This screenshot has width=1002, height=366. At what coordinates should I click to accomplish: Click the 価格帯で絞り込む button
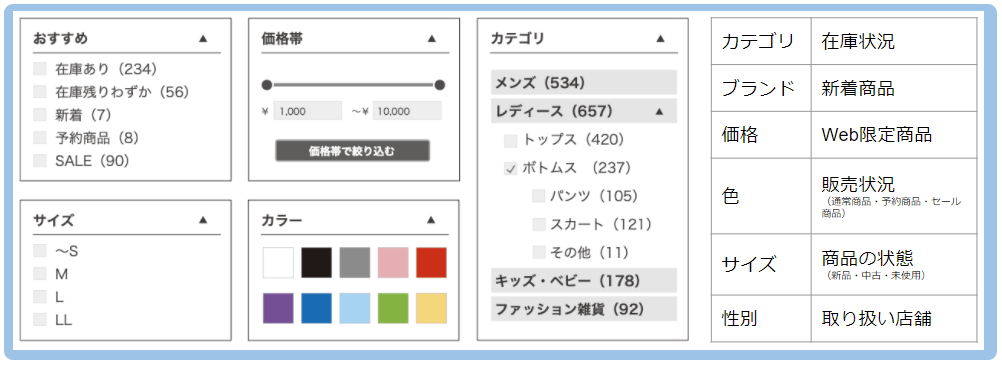tap(352, 151)
